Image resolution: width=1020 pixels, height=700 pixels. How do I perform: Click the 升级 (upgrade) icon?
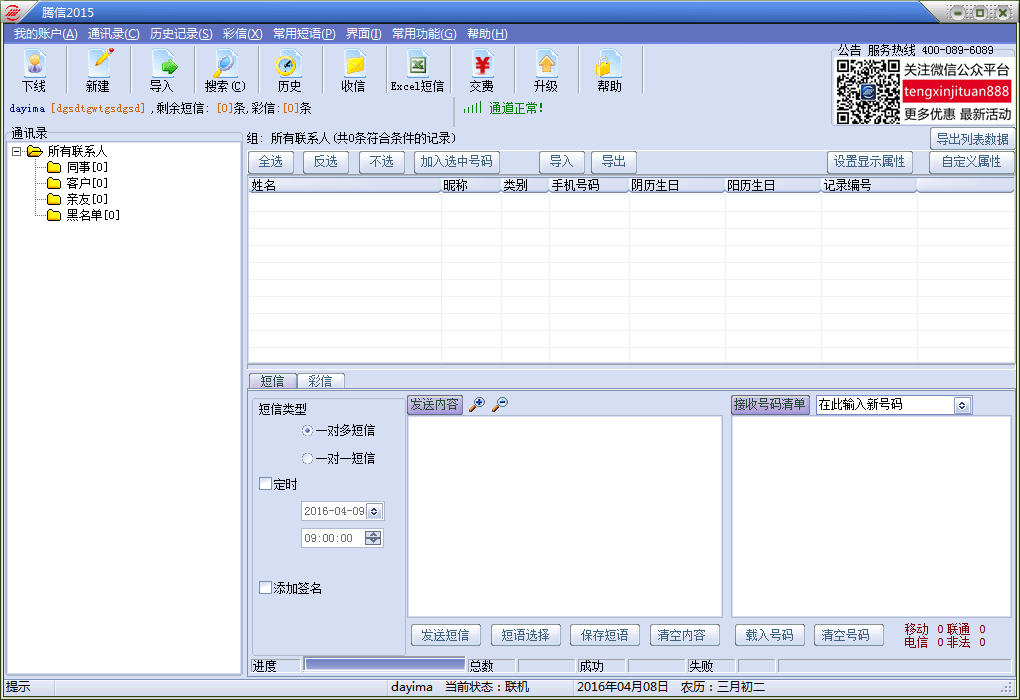pos(545,69)
